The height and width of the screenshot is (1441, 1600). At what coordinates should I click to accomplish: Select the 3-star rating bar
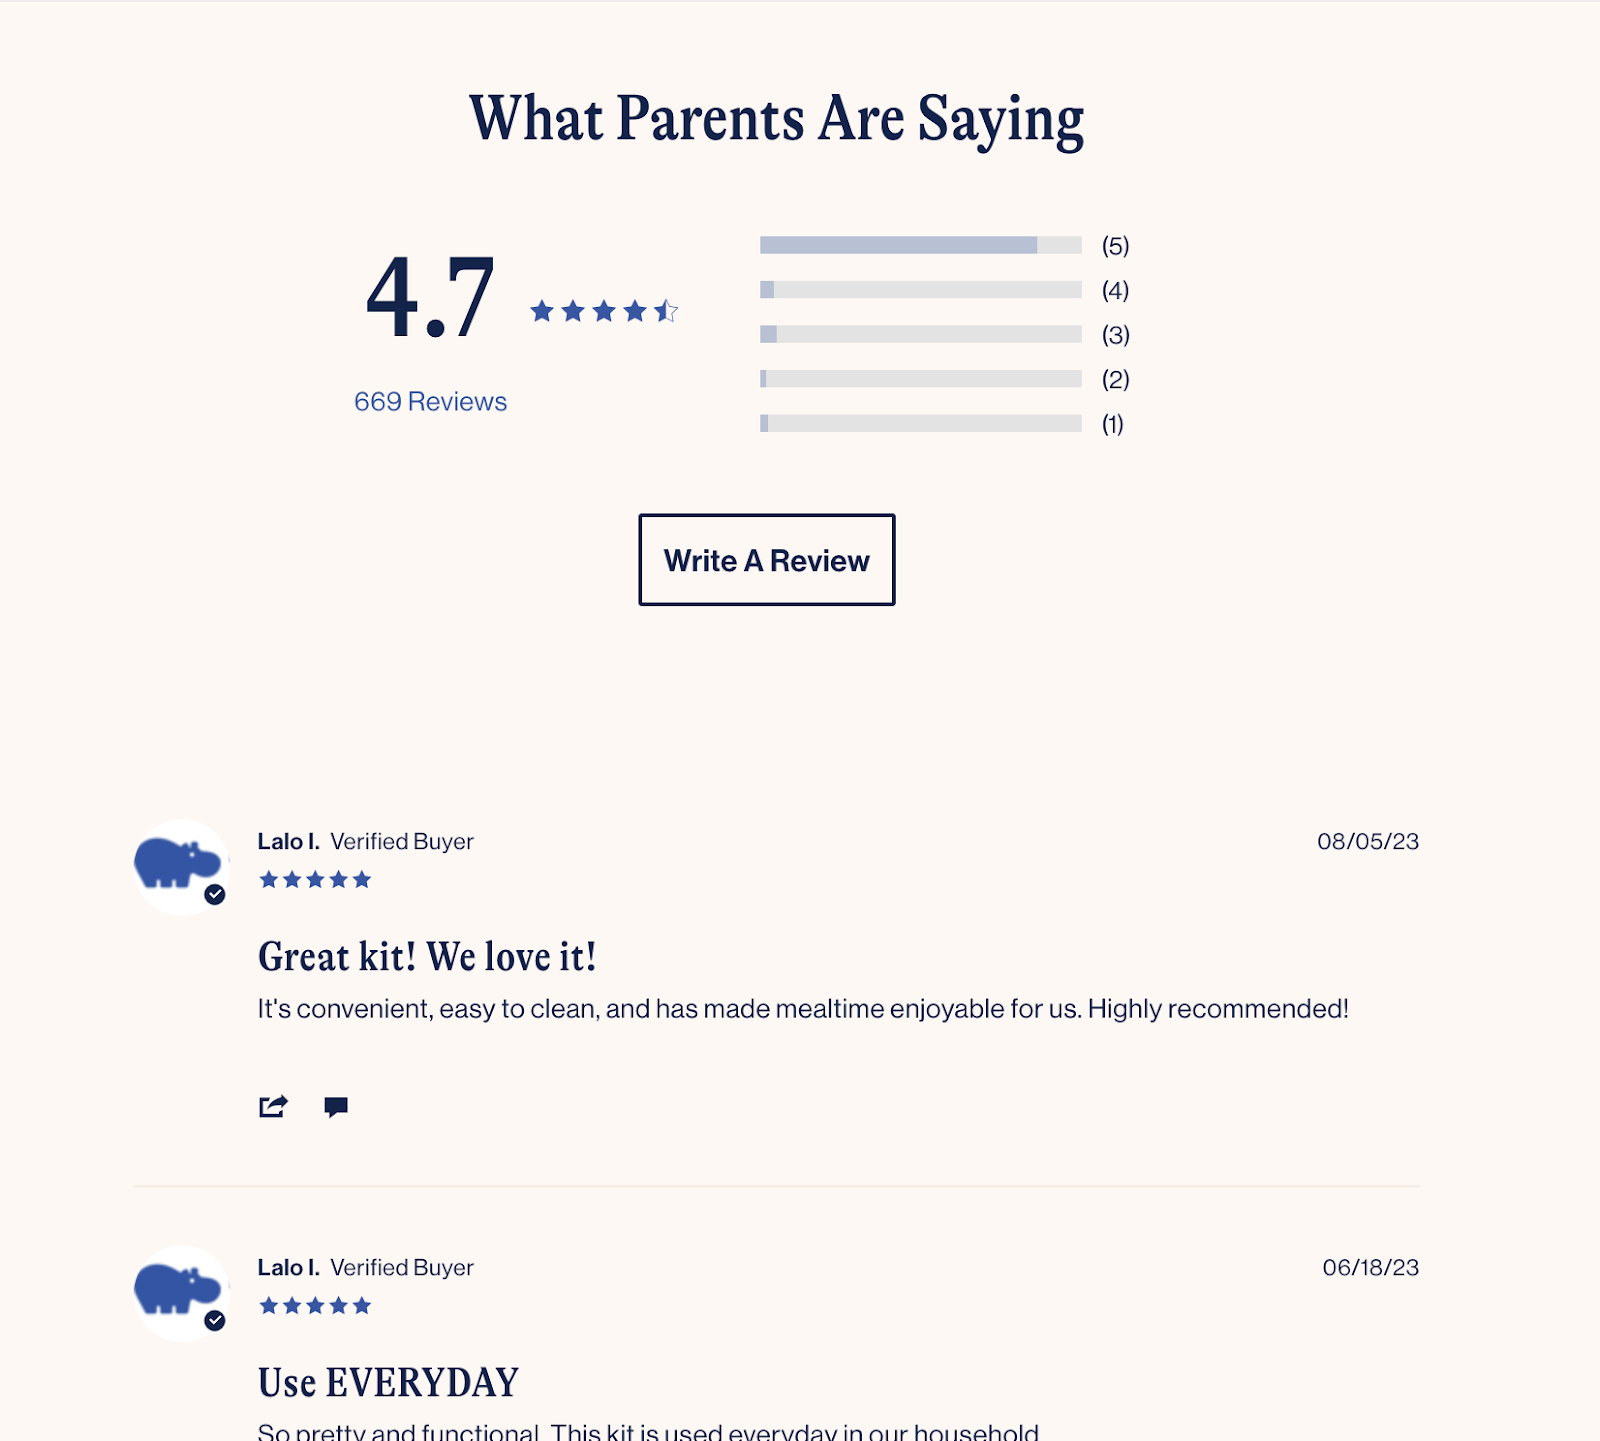(x=920, y=334)
